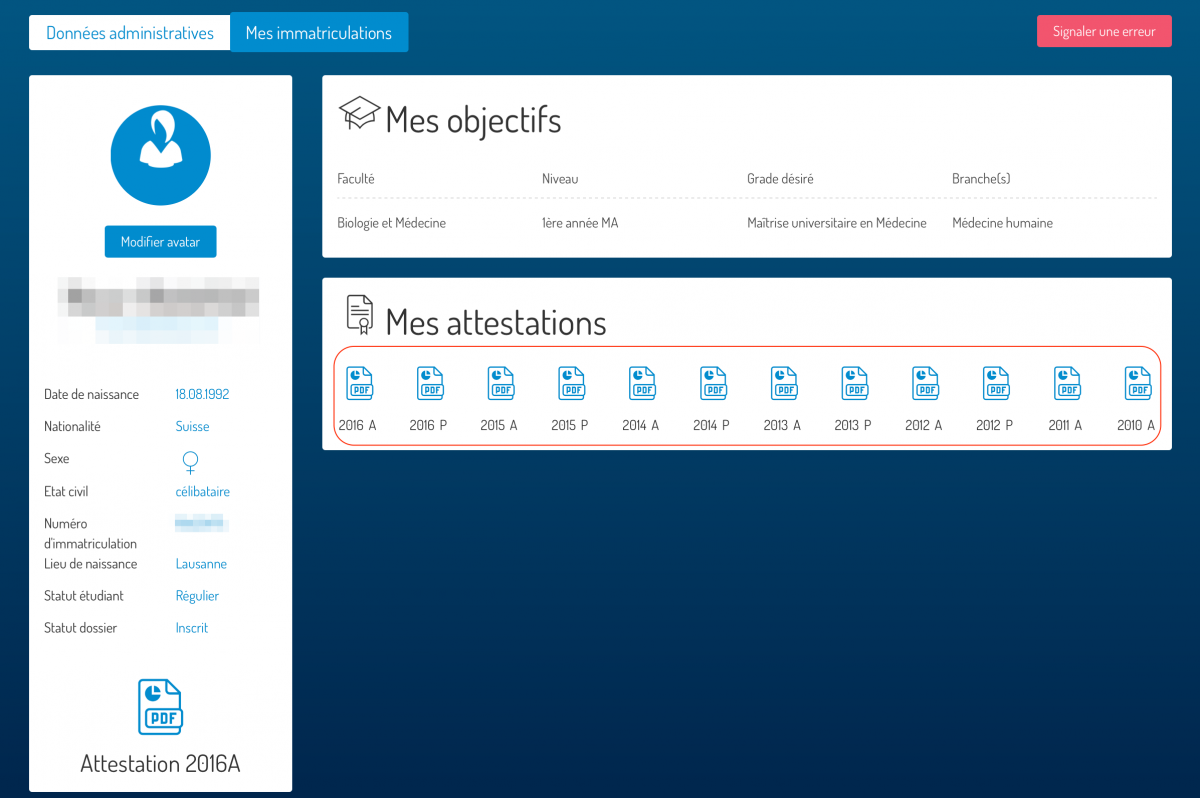Click the Lausanne birthplace value
The width and height of the screenshot is (1200, 798).
point(201,564)
